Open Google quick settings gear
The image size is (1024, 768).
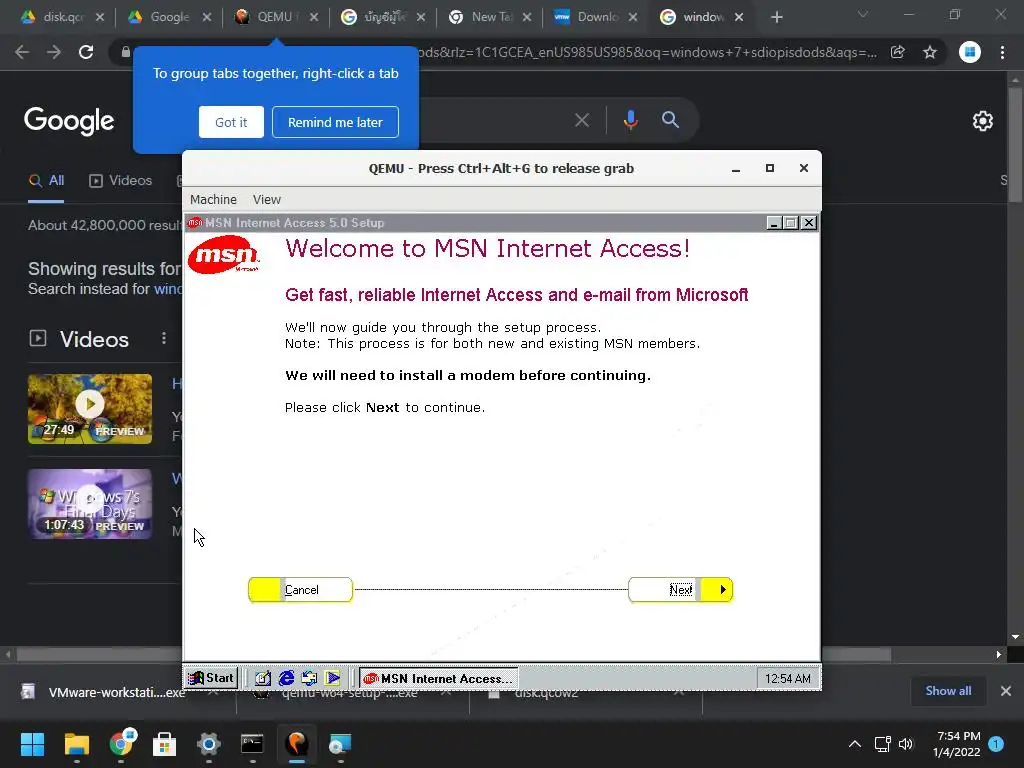coord(983,121)
